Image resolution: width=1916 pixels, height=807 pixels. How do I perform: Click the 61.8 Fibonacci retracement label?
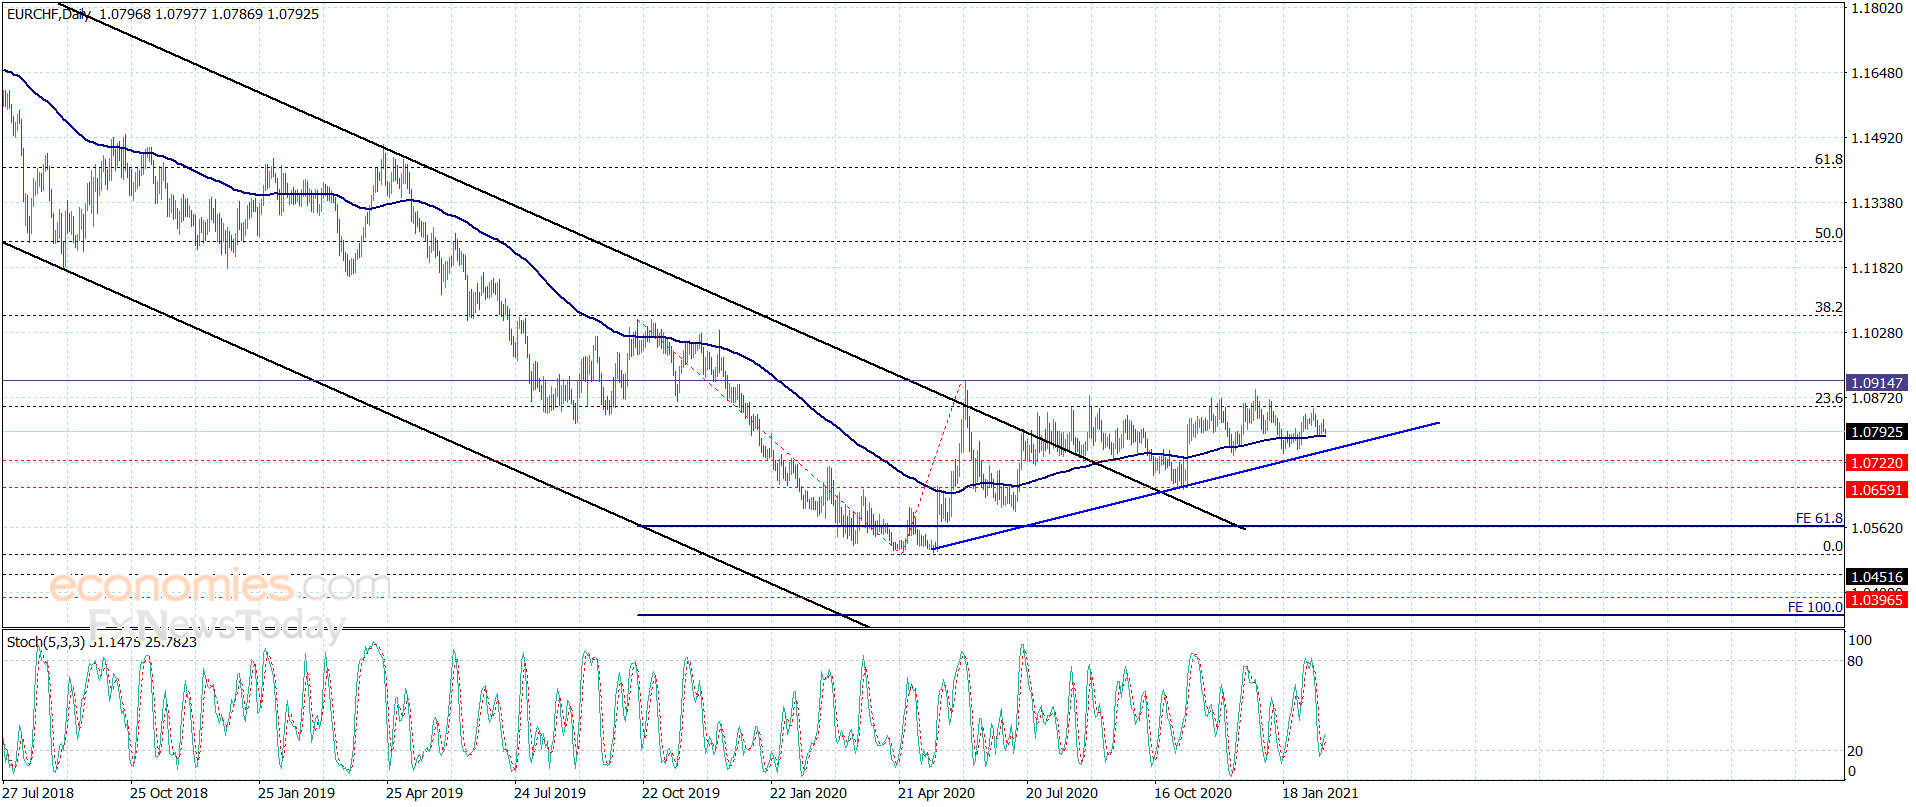[1828, 160]
